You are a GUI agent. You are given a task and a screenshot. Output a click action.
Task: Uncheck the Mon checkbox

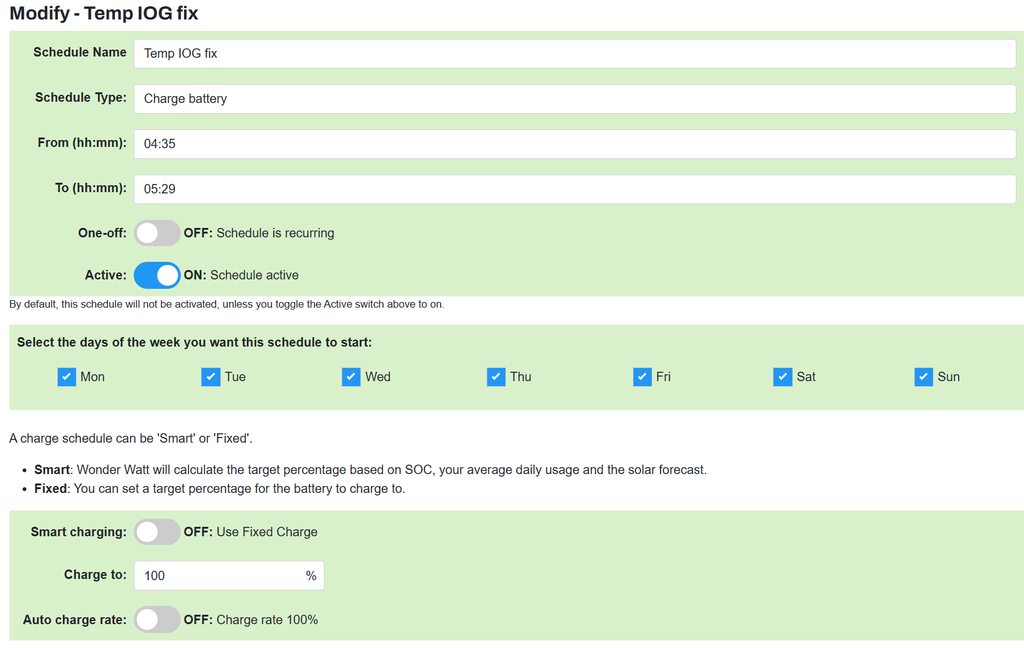coord(67,377)
